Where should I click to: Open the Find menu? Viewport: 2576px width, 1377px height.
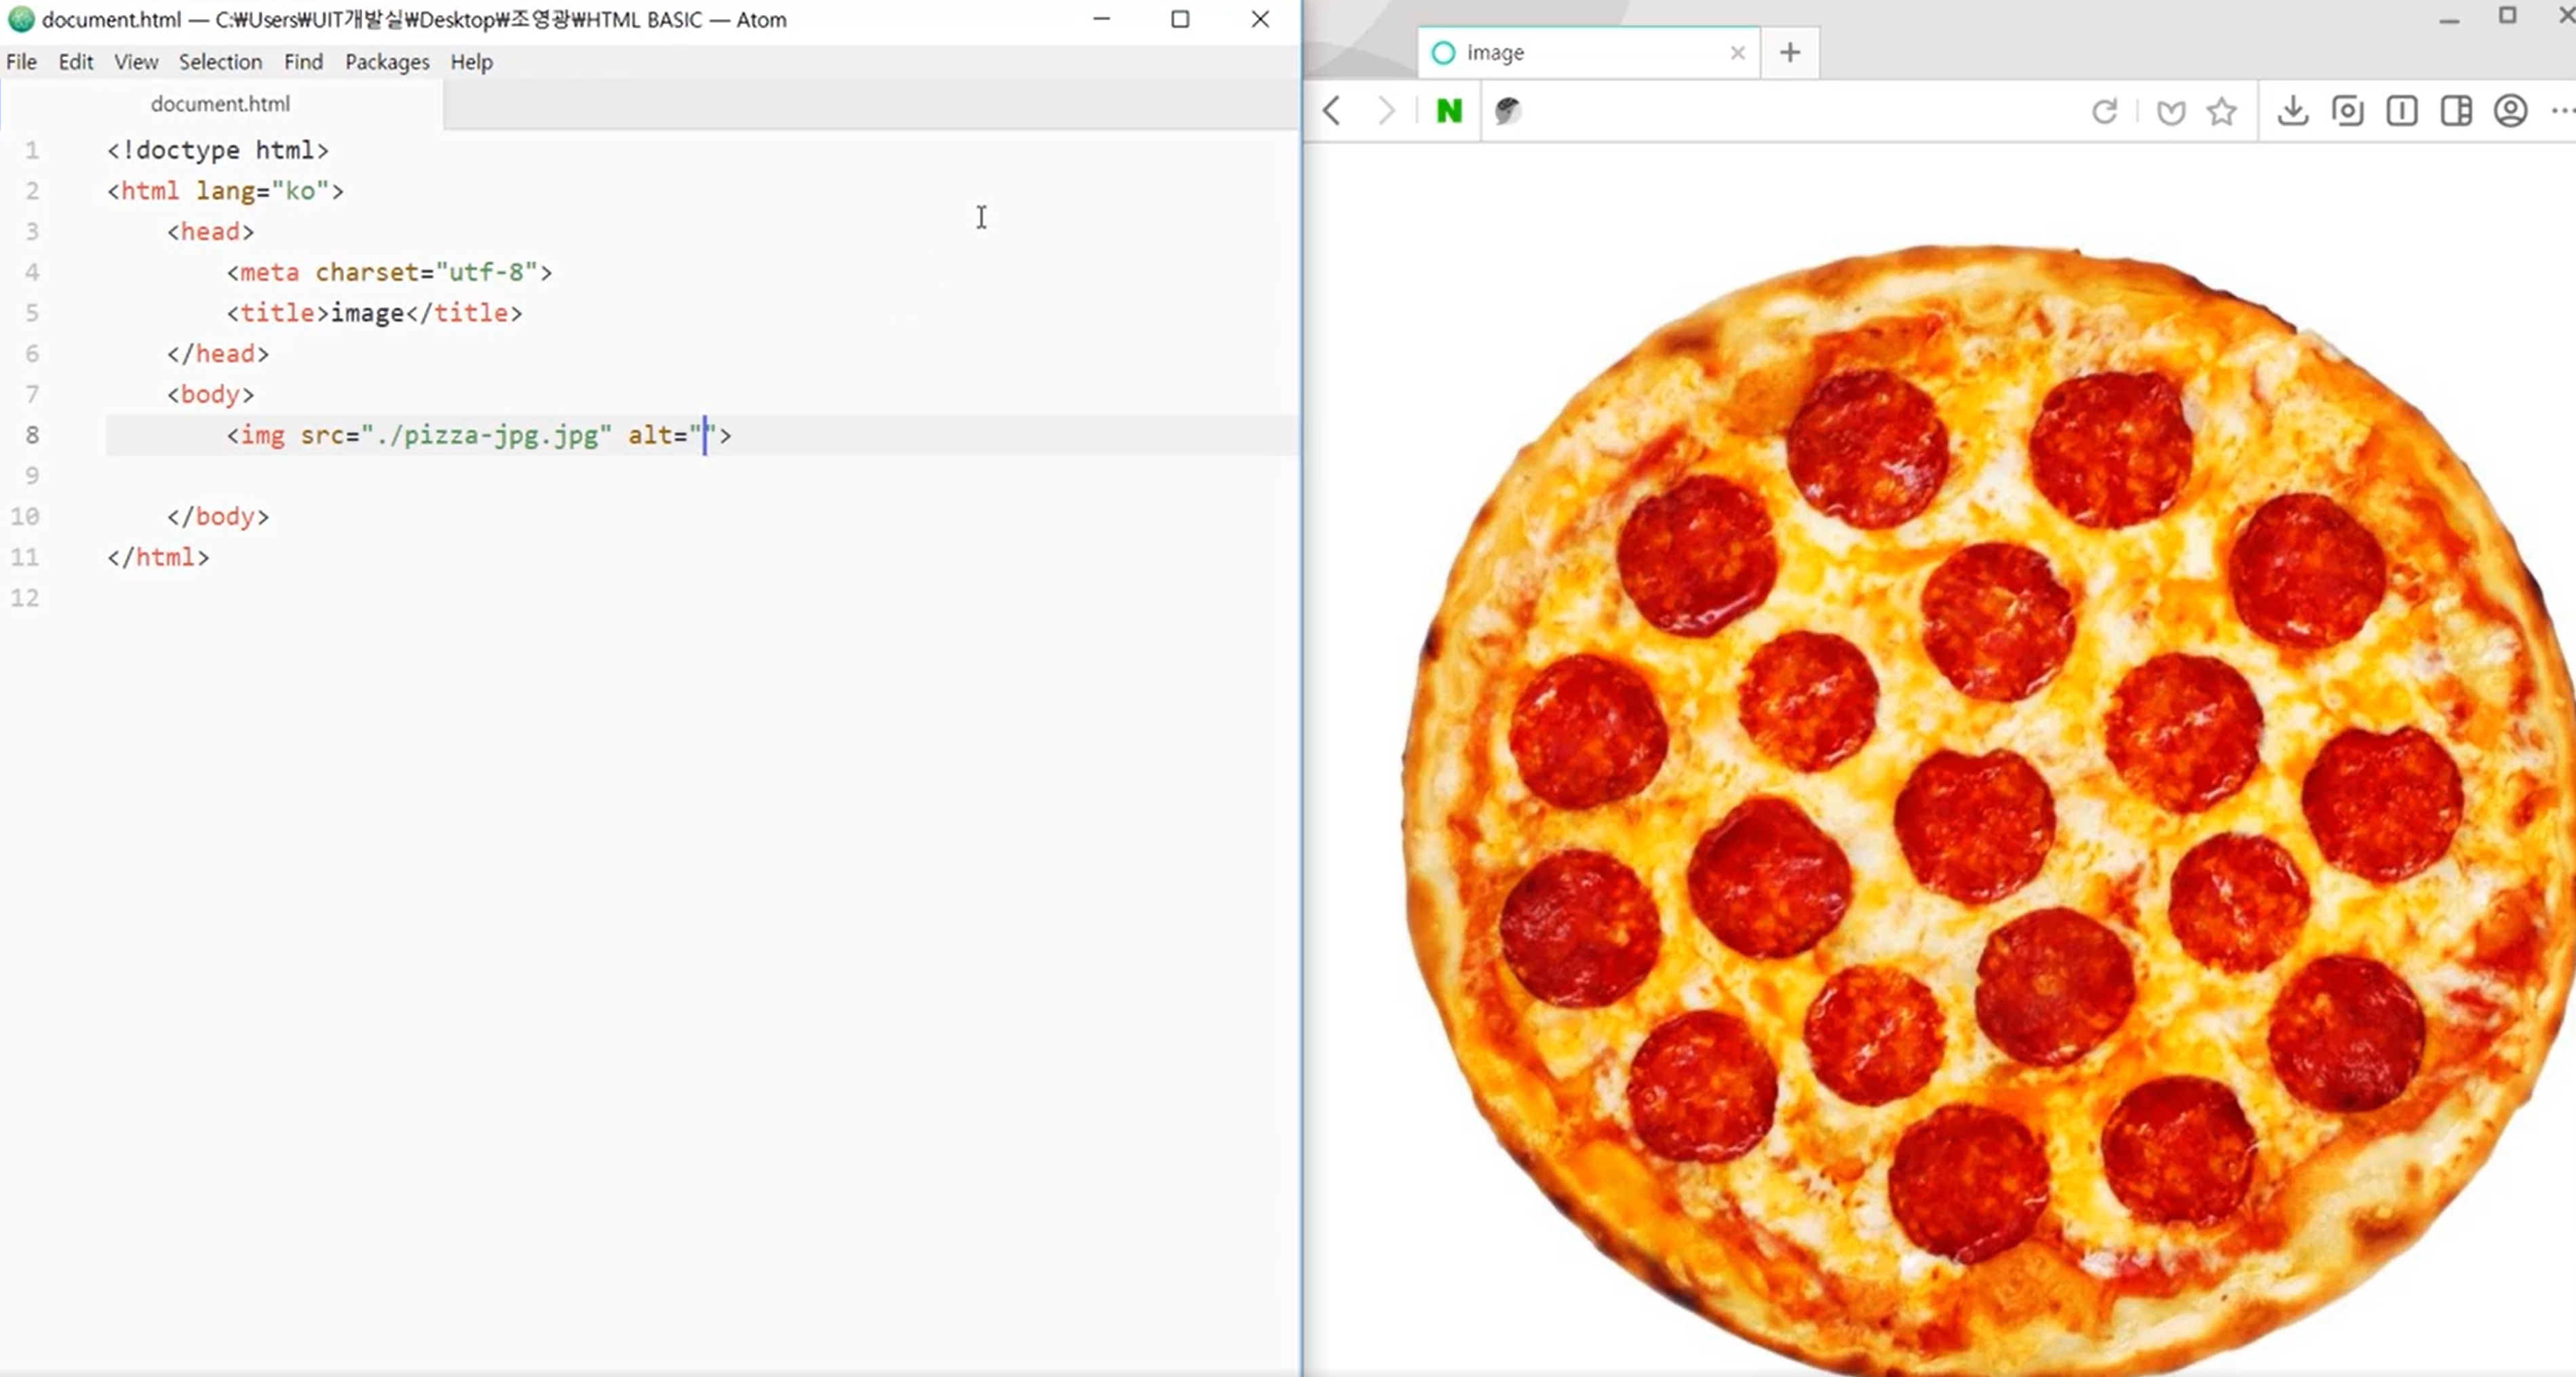click(303, 62)
